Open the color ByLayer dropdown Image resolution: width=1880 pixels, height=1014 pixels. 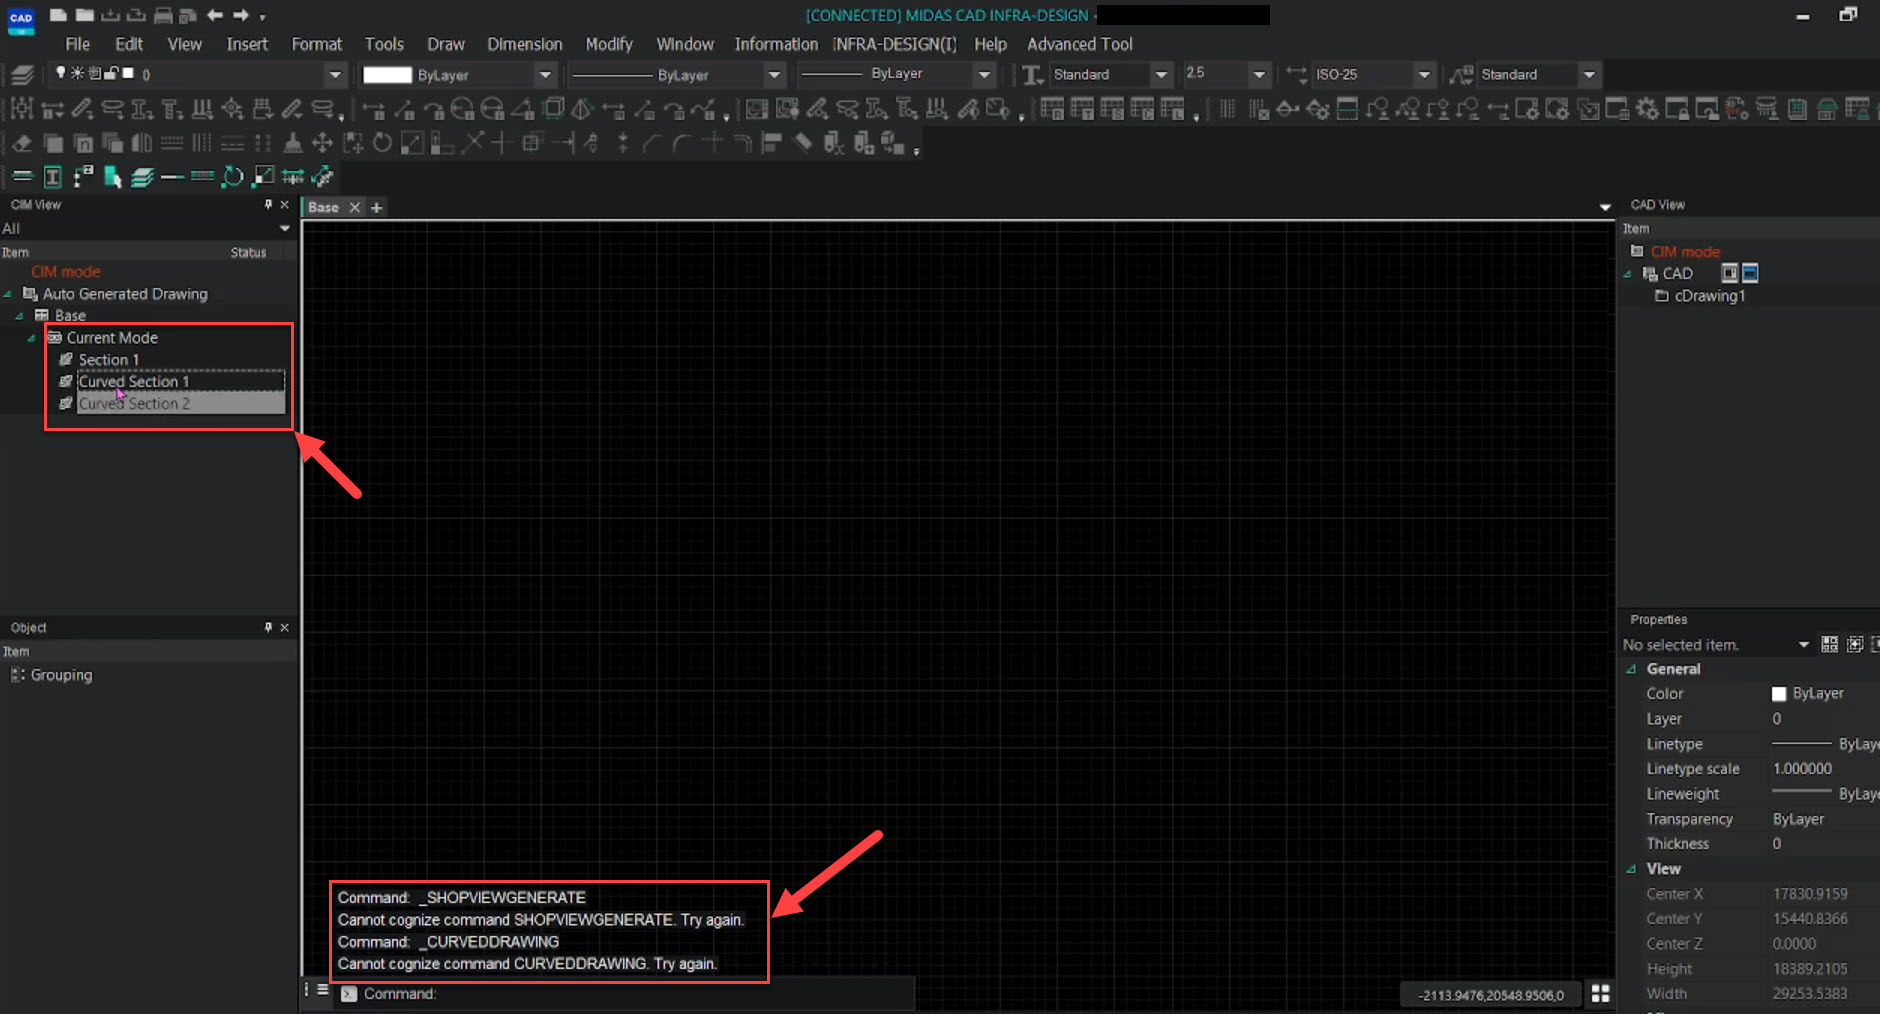(x=545, y=75)
